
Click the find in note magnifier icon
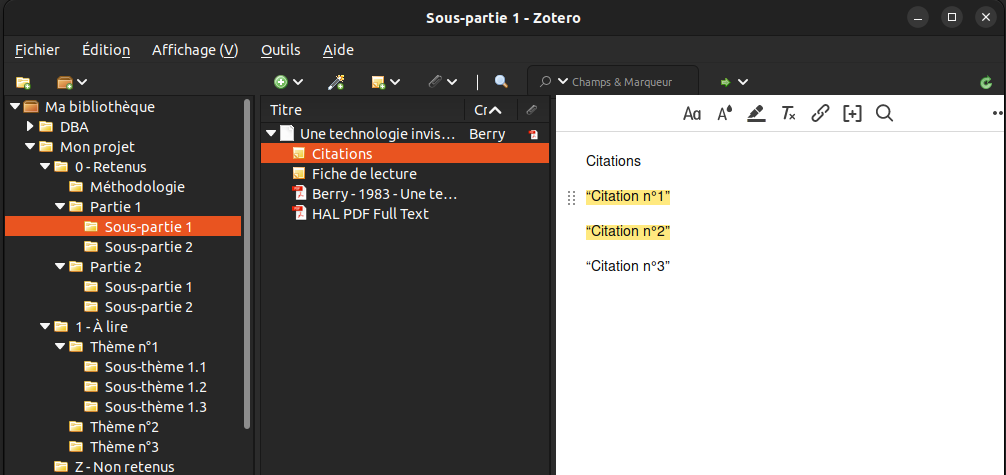coord(884,114)
